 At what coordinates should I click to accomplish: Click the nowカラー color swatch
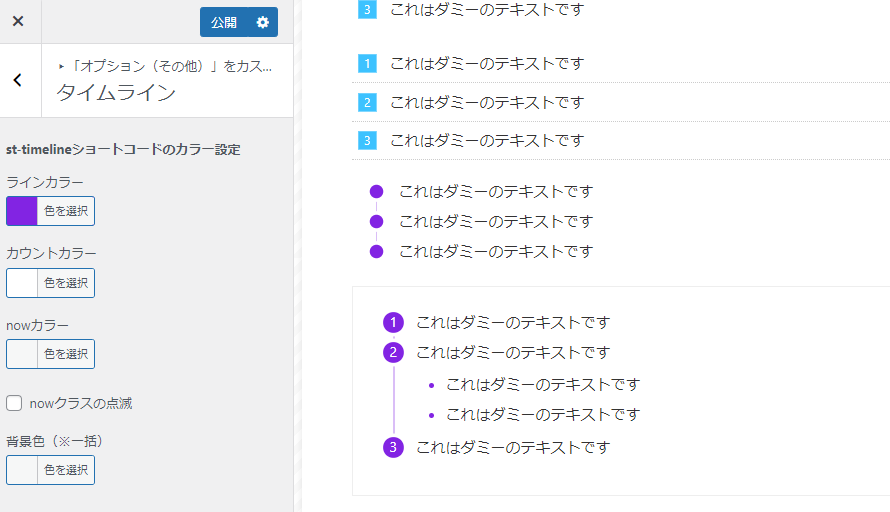(x=22, y=354)
